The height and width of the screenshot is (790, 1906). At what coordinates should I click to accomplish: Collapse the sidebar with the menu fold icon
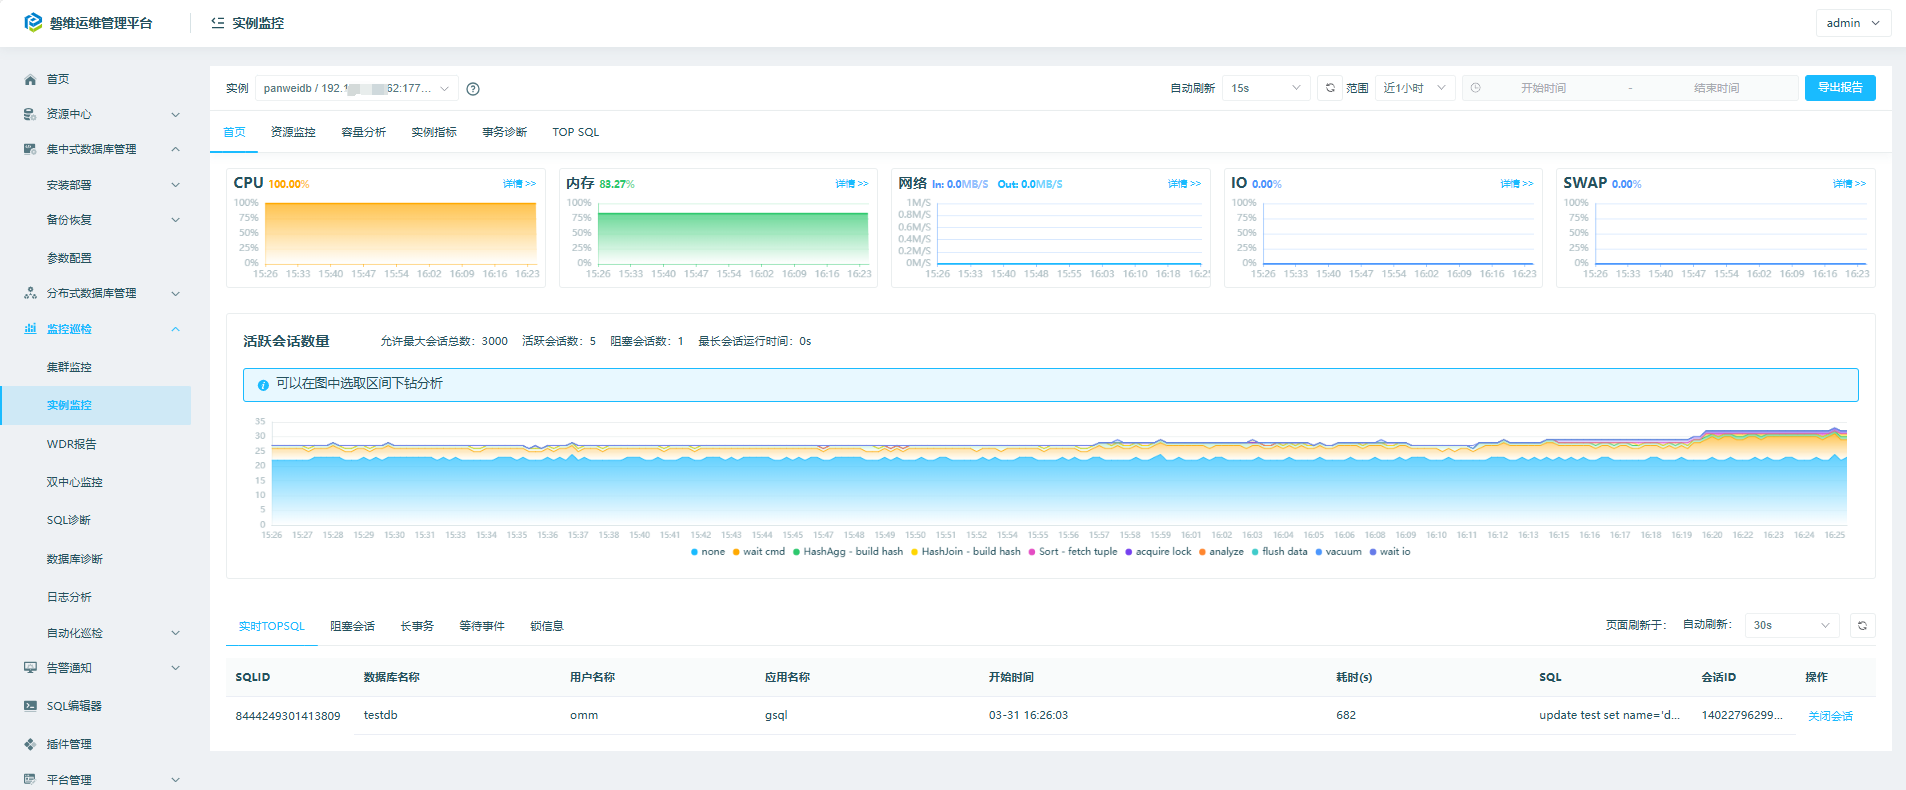217,23
